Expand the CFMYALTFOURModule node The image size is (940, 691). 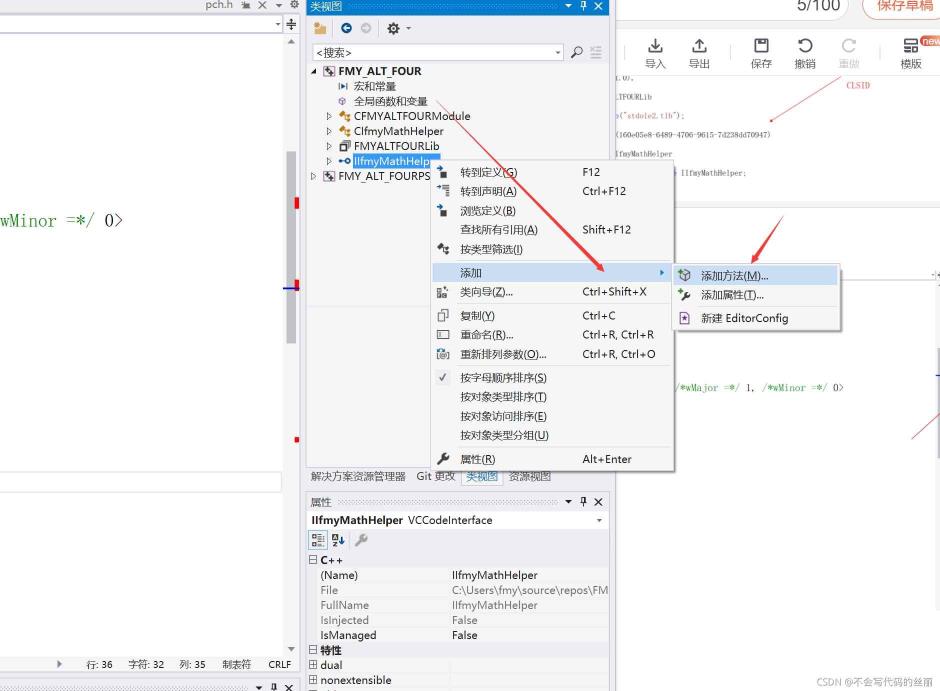pyautogui.click(x=329, y=116)
